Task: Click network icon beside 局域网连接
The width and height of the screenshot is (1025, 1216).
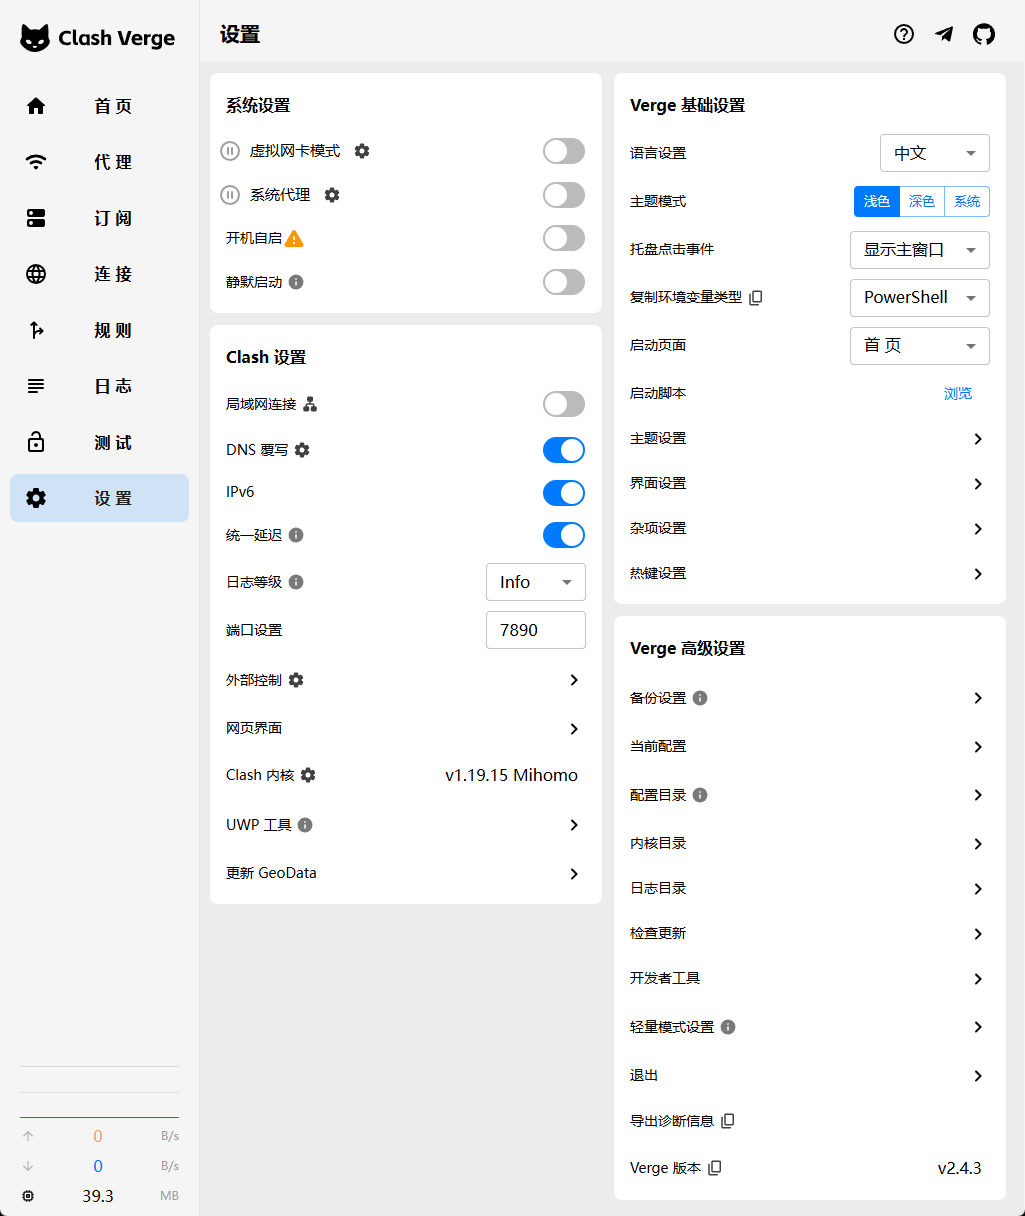Action: click(310, 404)
